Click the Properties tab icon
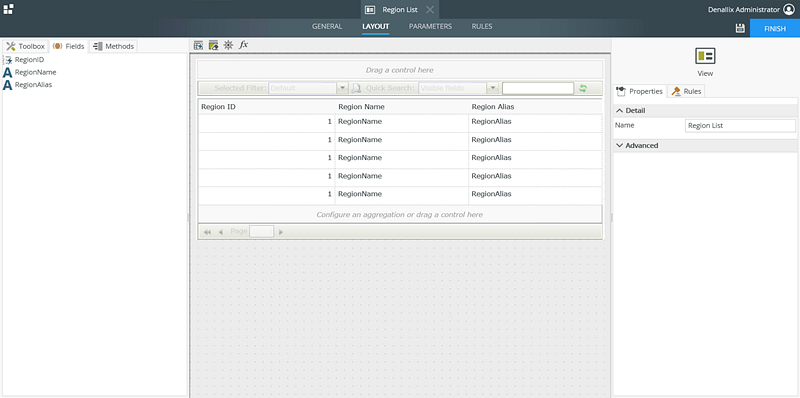 tap(621, 91)
